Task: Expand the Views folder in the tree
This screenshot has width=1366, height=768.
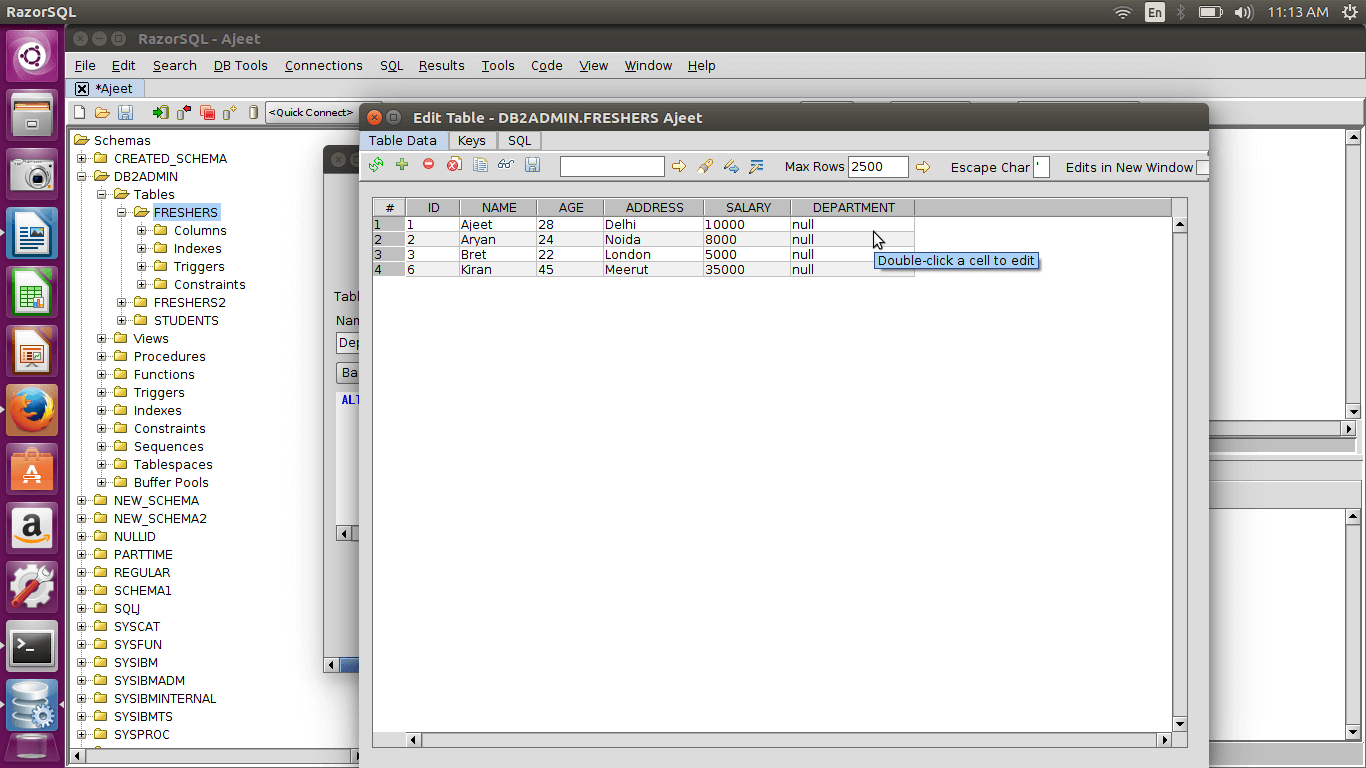Action: (x=100, y=338)
